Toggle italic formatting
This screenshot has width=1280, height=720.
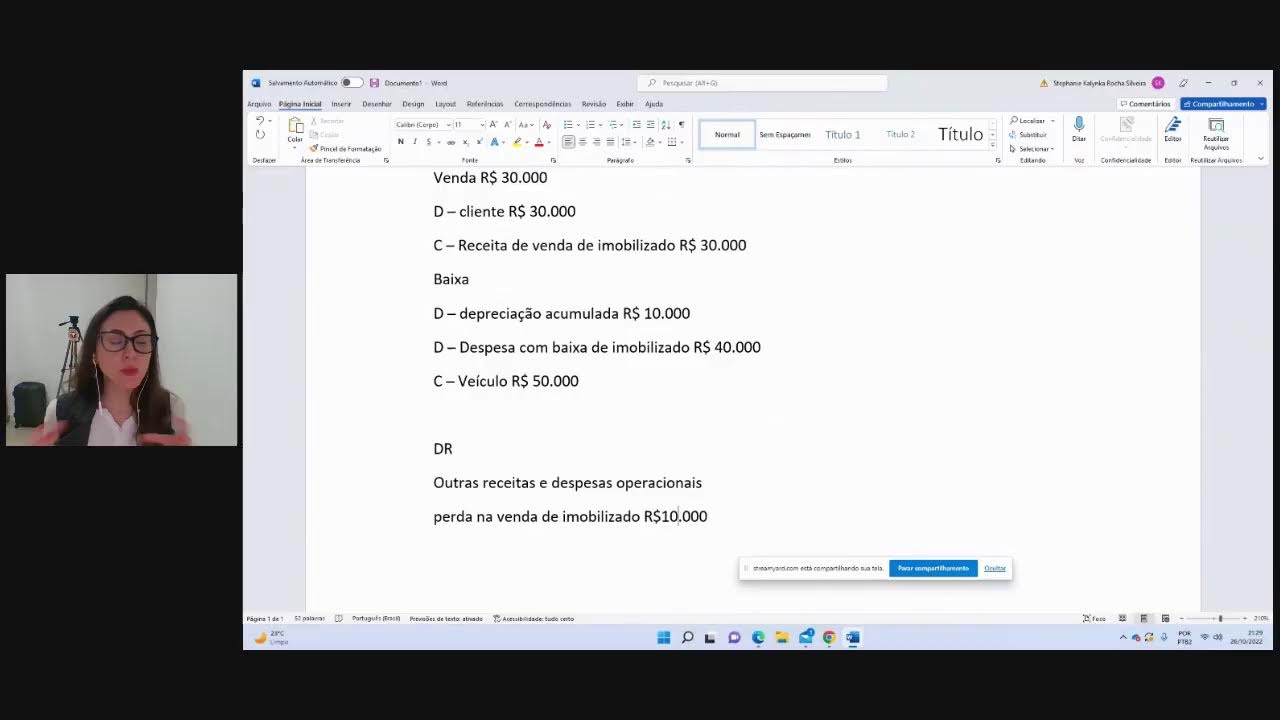(x=415, y=142)
